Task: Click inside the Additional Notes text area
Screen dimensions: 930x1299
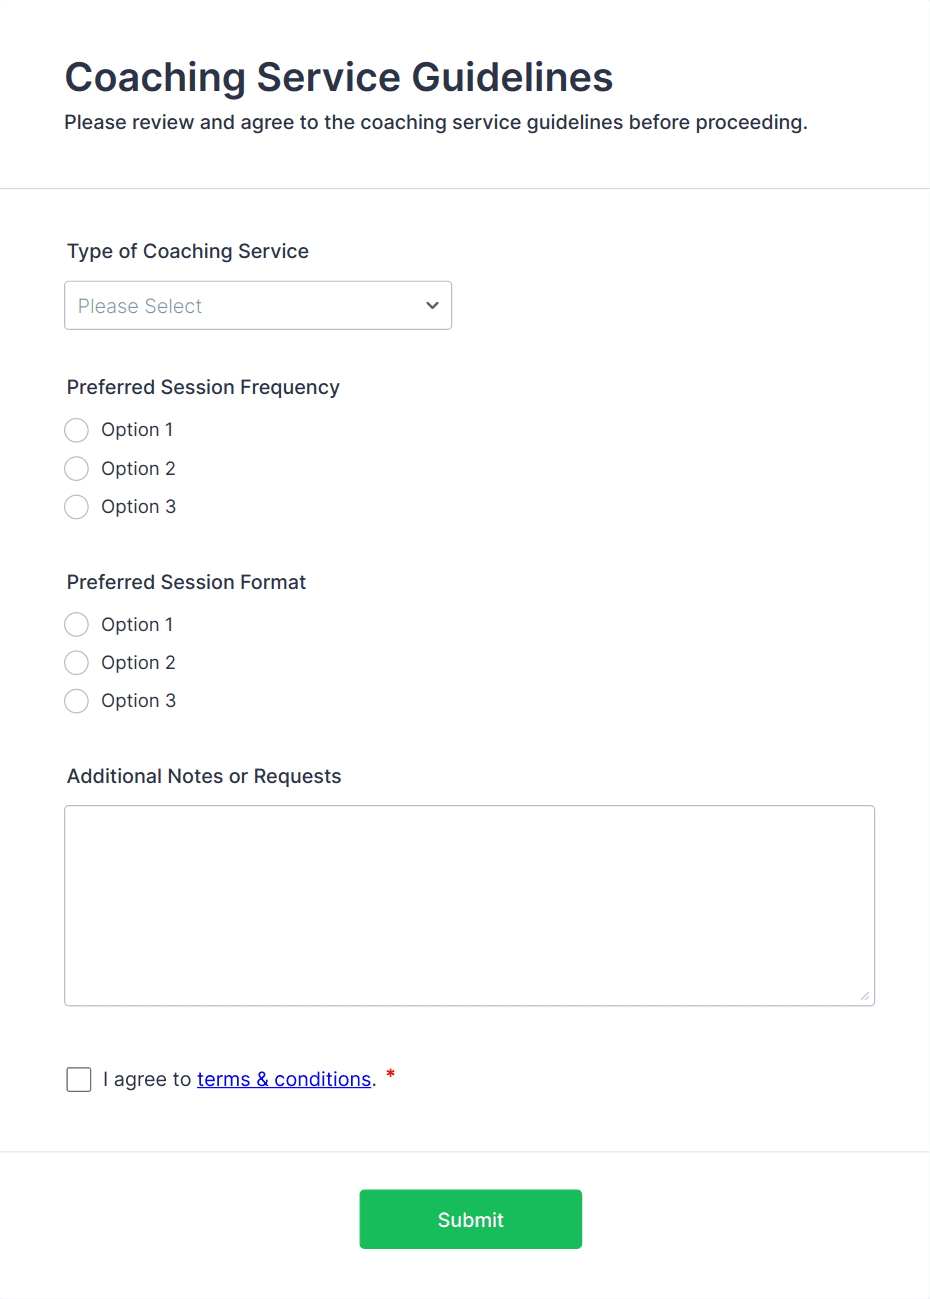Action: coord(469,900)
